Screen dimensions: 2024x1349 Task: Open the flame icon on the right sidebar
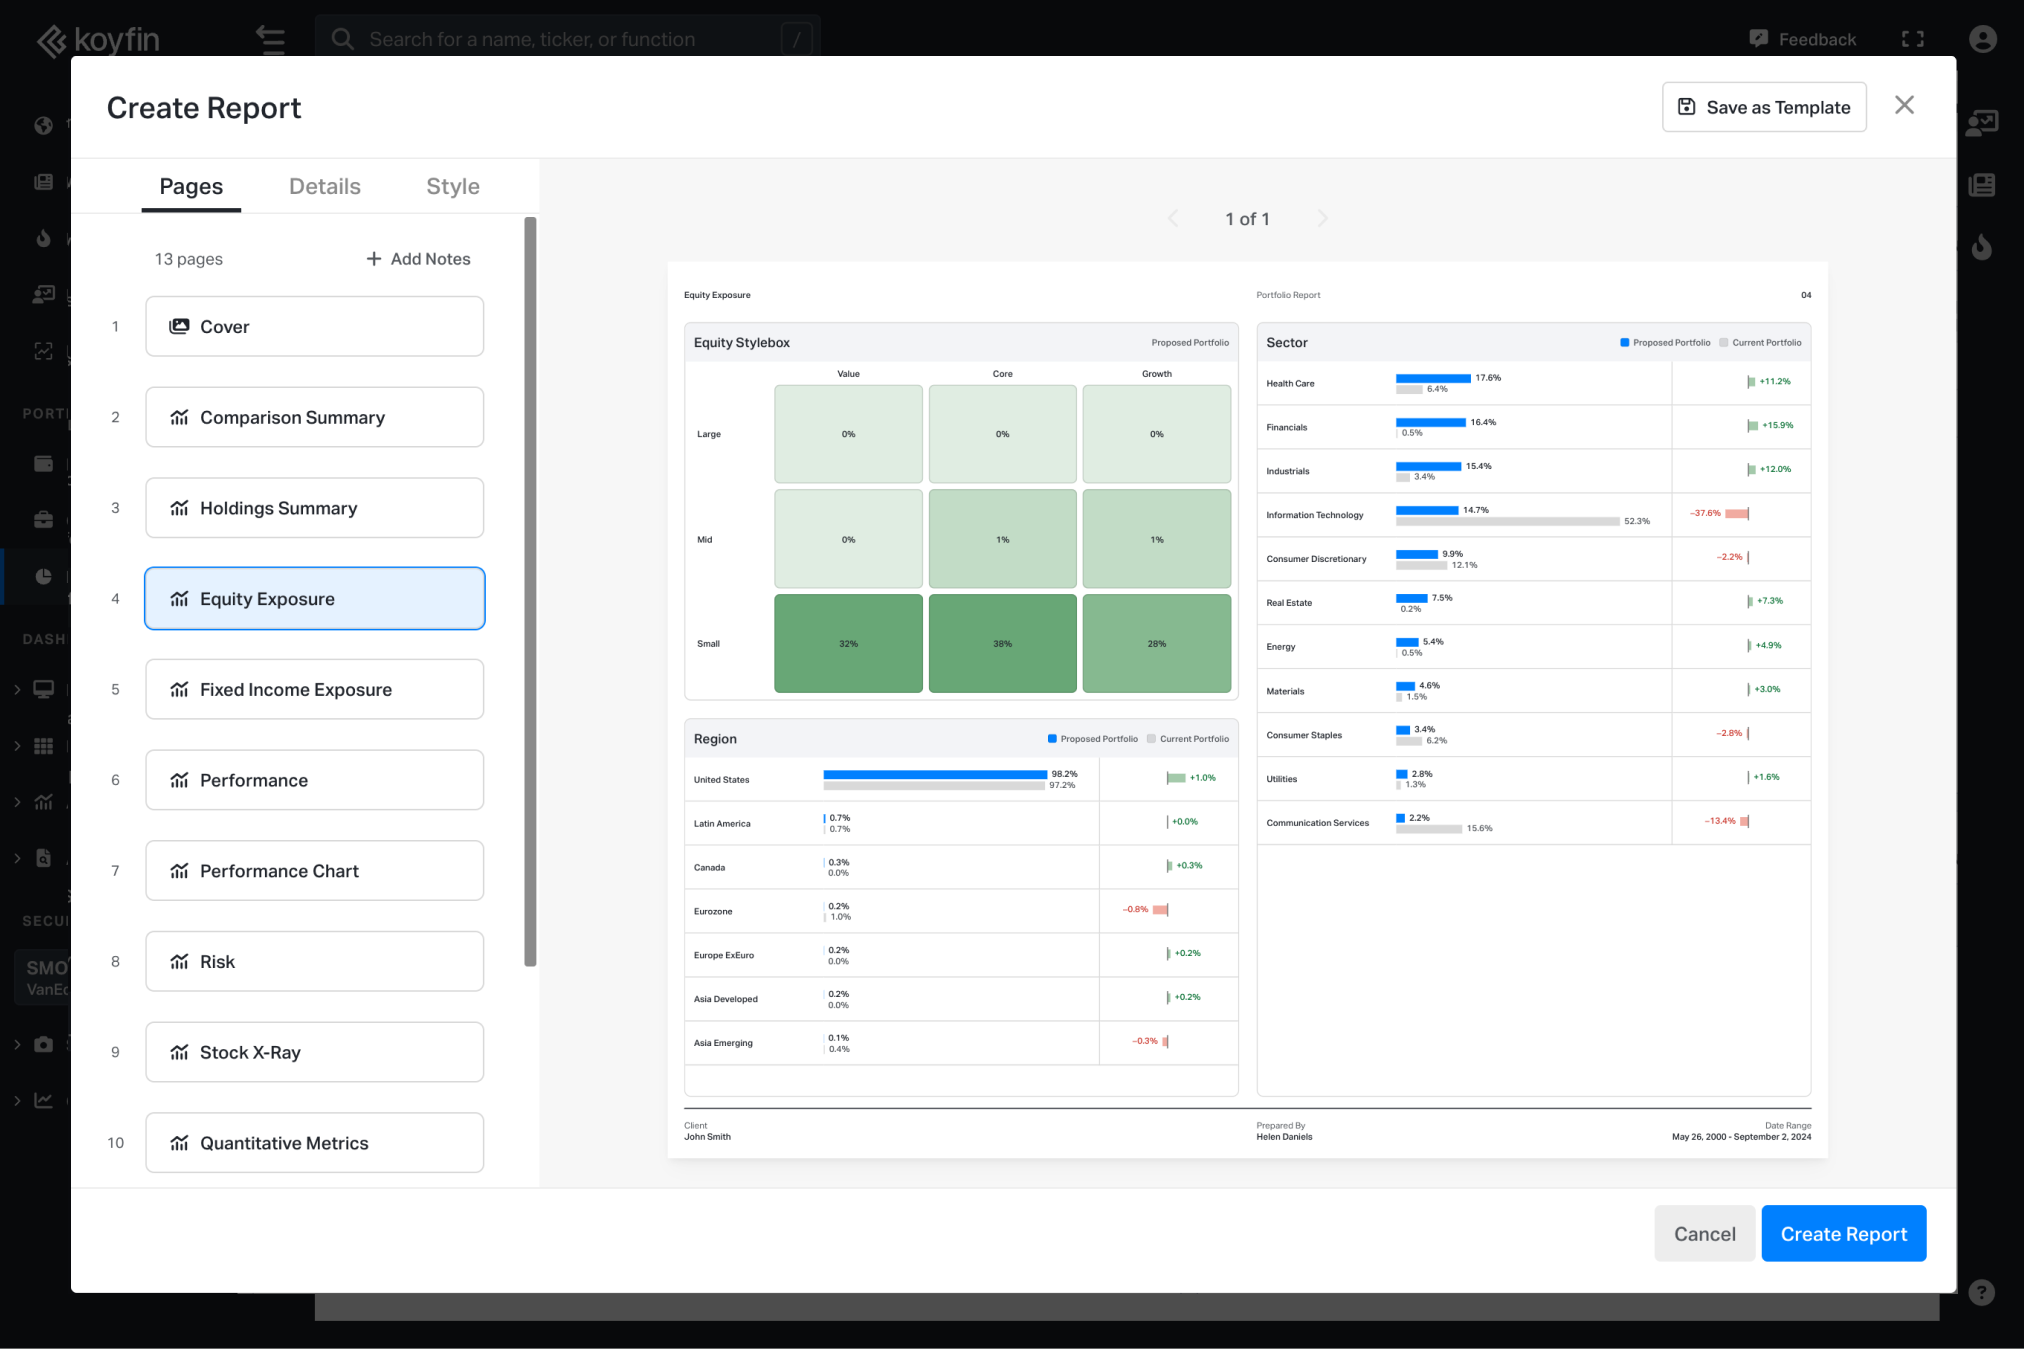(x=1981, y=246)
